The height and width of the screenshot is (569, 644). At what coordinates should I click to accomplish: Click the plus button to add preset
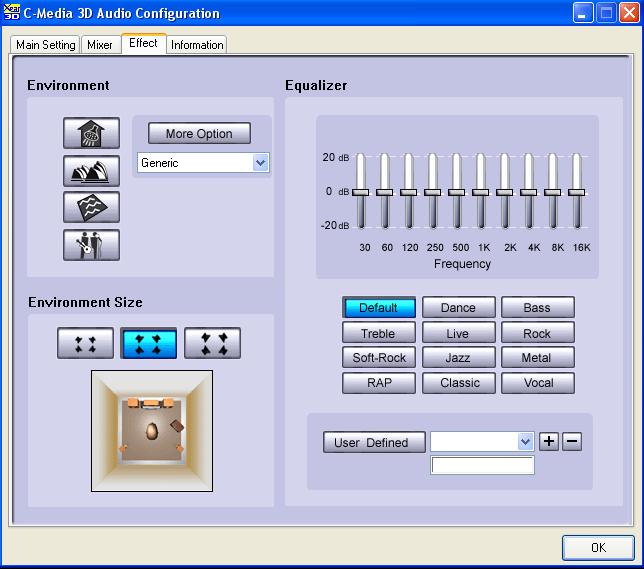(549, 442)
